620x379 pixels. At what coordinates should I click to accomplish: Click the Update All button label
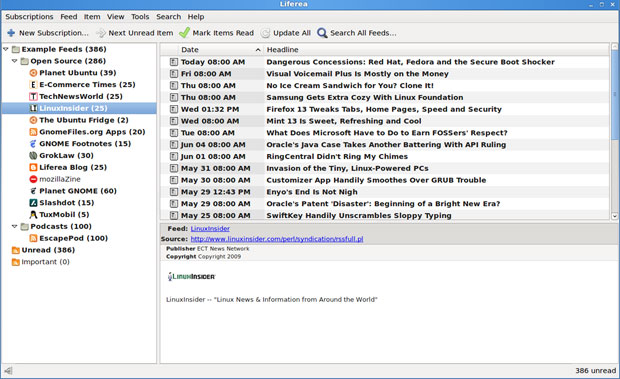pyautogui.click(x=292, y=33)
